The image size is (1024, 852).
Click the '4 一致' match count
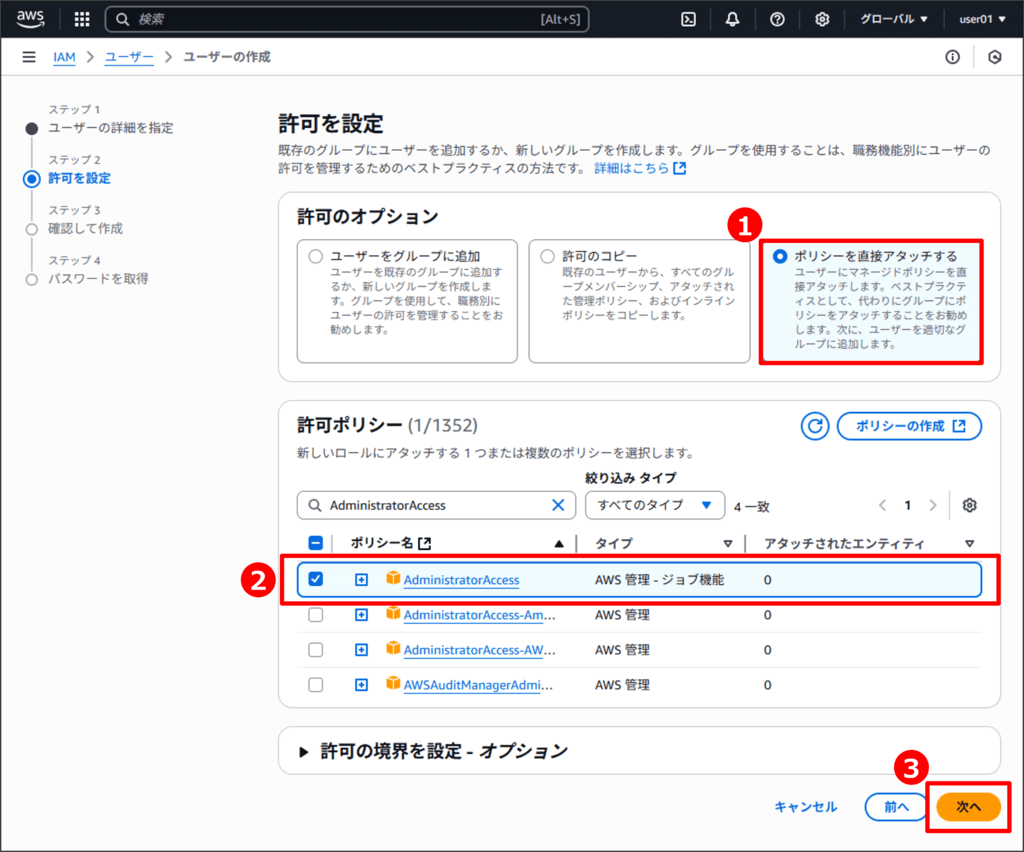pos(751,507)
